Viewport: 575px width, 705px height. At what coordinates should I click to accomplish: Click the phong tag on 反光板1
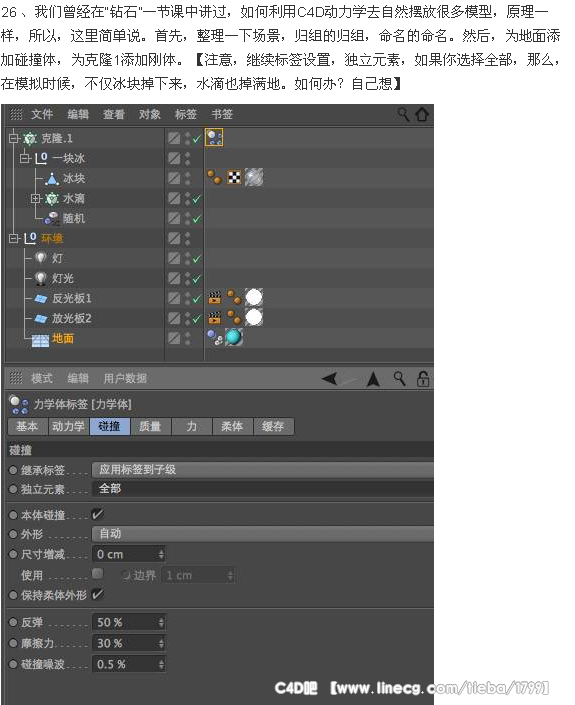point(234,297)
